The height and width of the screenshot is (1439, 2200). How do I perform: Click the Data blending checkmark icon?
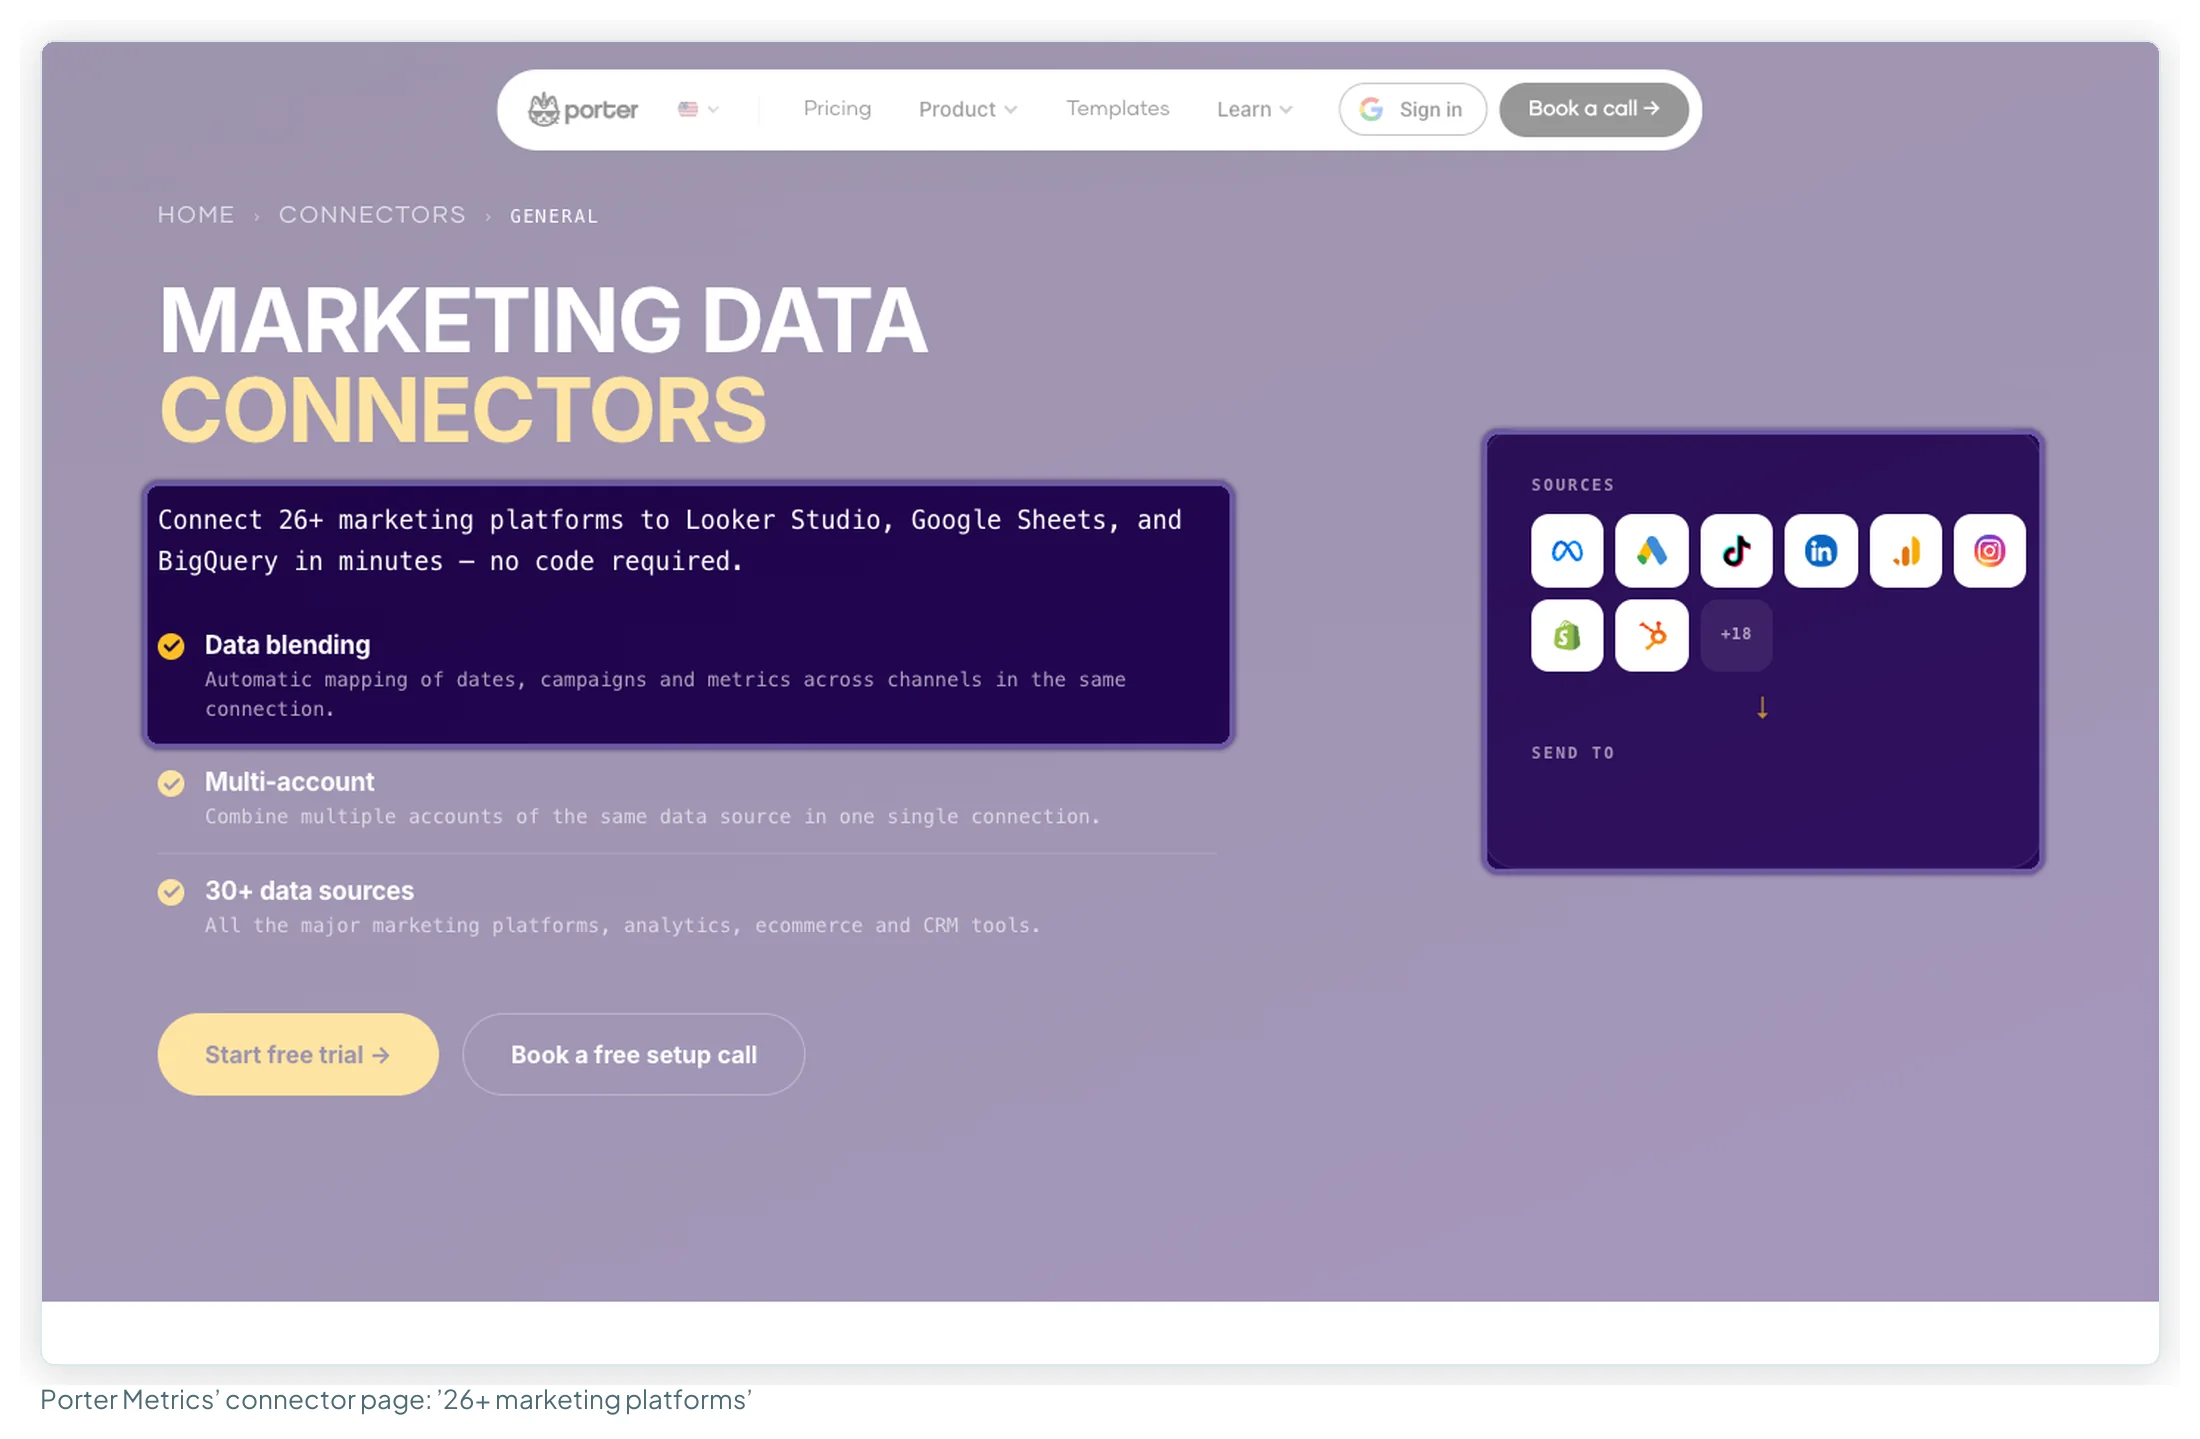[x=171, y=646]
